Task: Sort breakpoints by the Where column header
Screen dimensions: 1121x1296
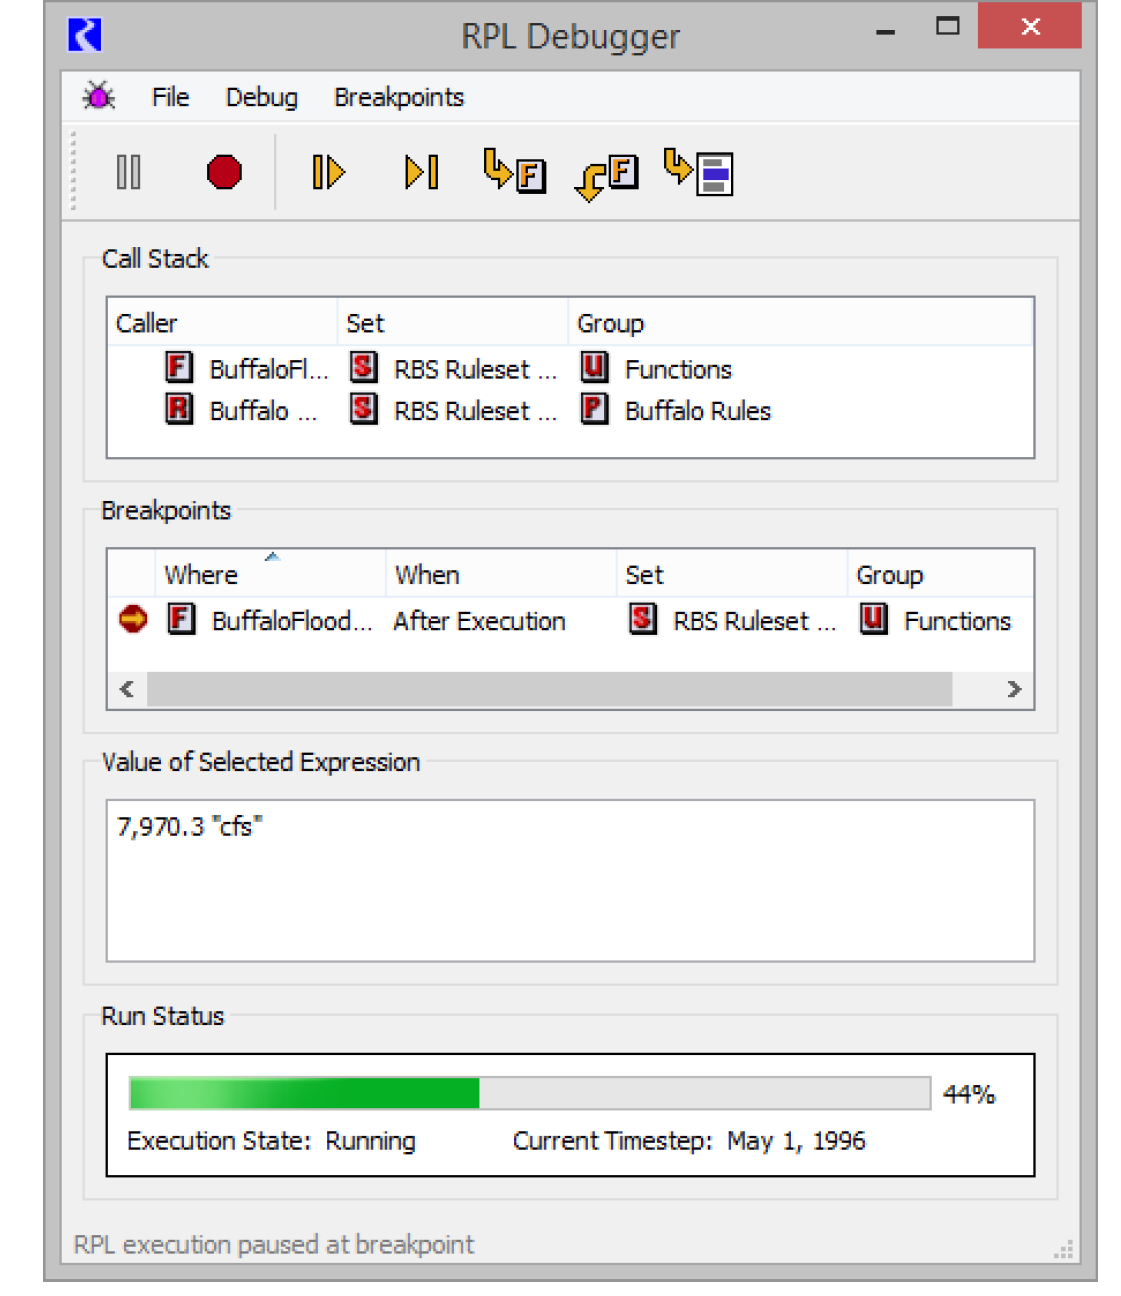Action: pos(201,575)
